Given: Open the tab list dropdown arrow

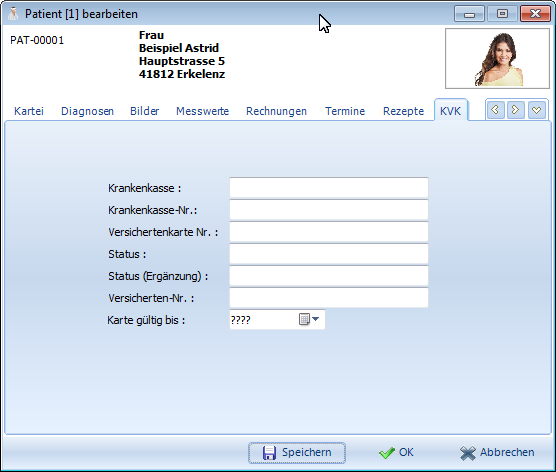Looking at the screenshot, I should 537,110.
